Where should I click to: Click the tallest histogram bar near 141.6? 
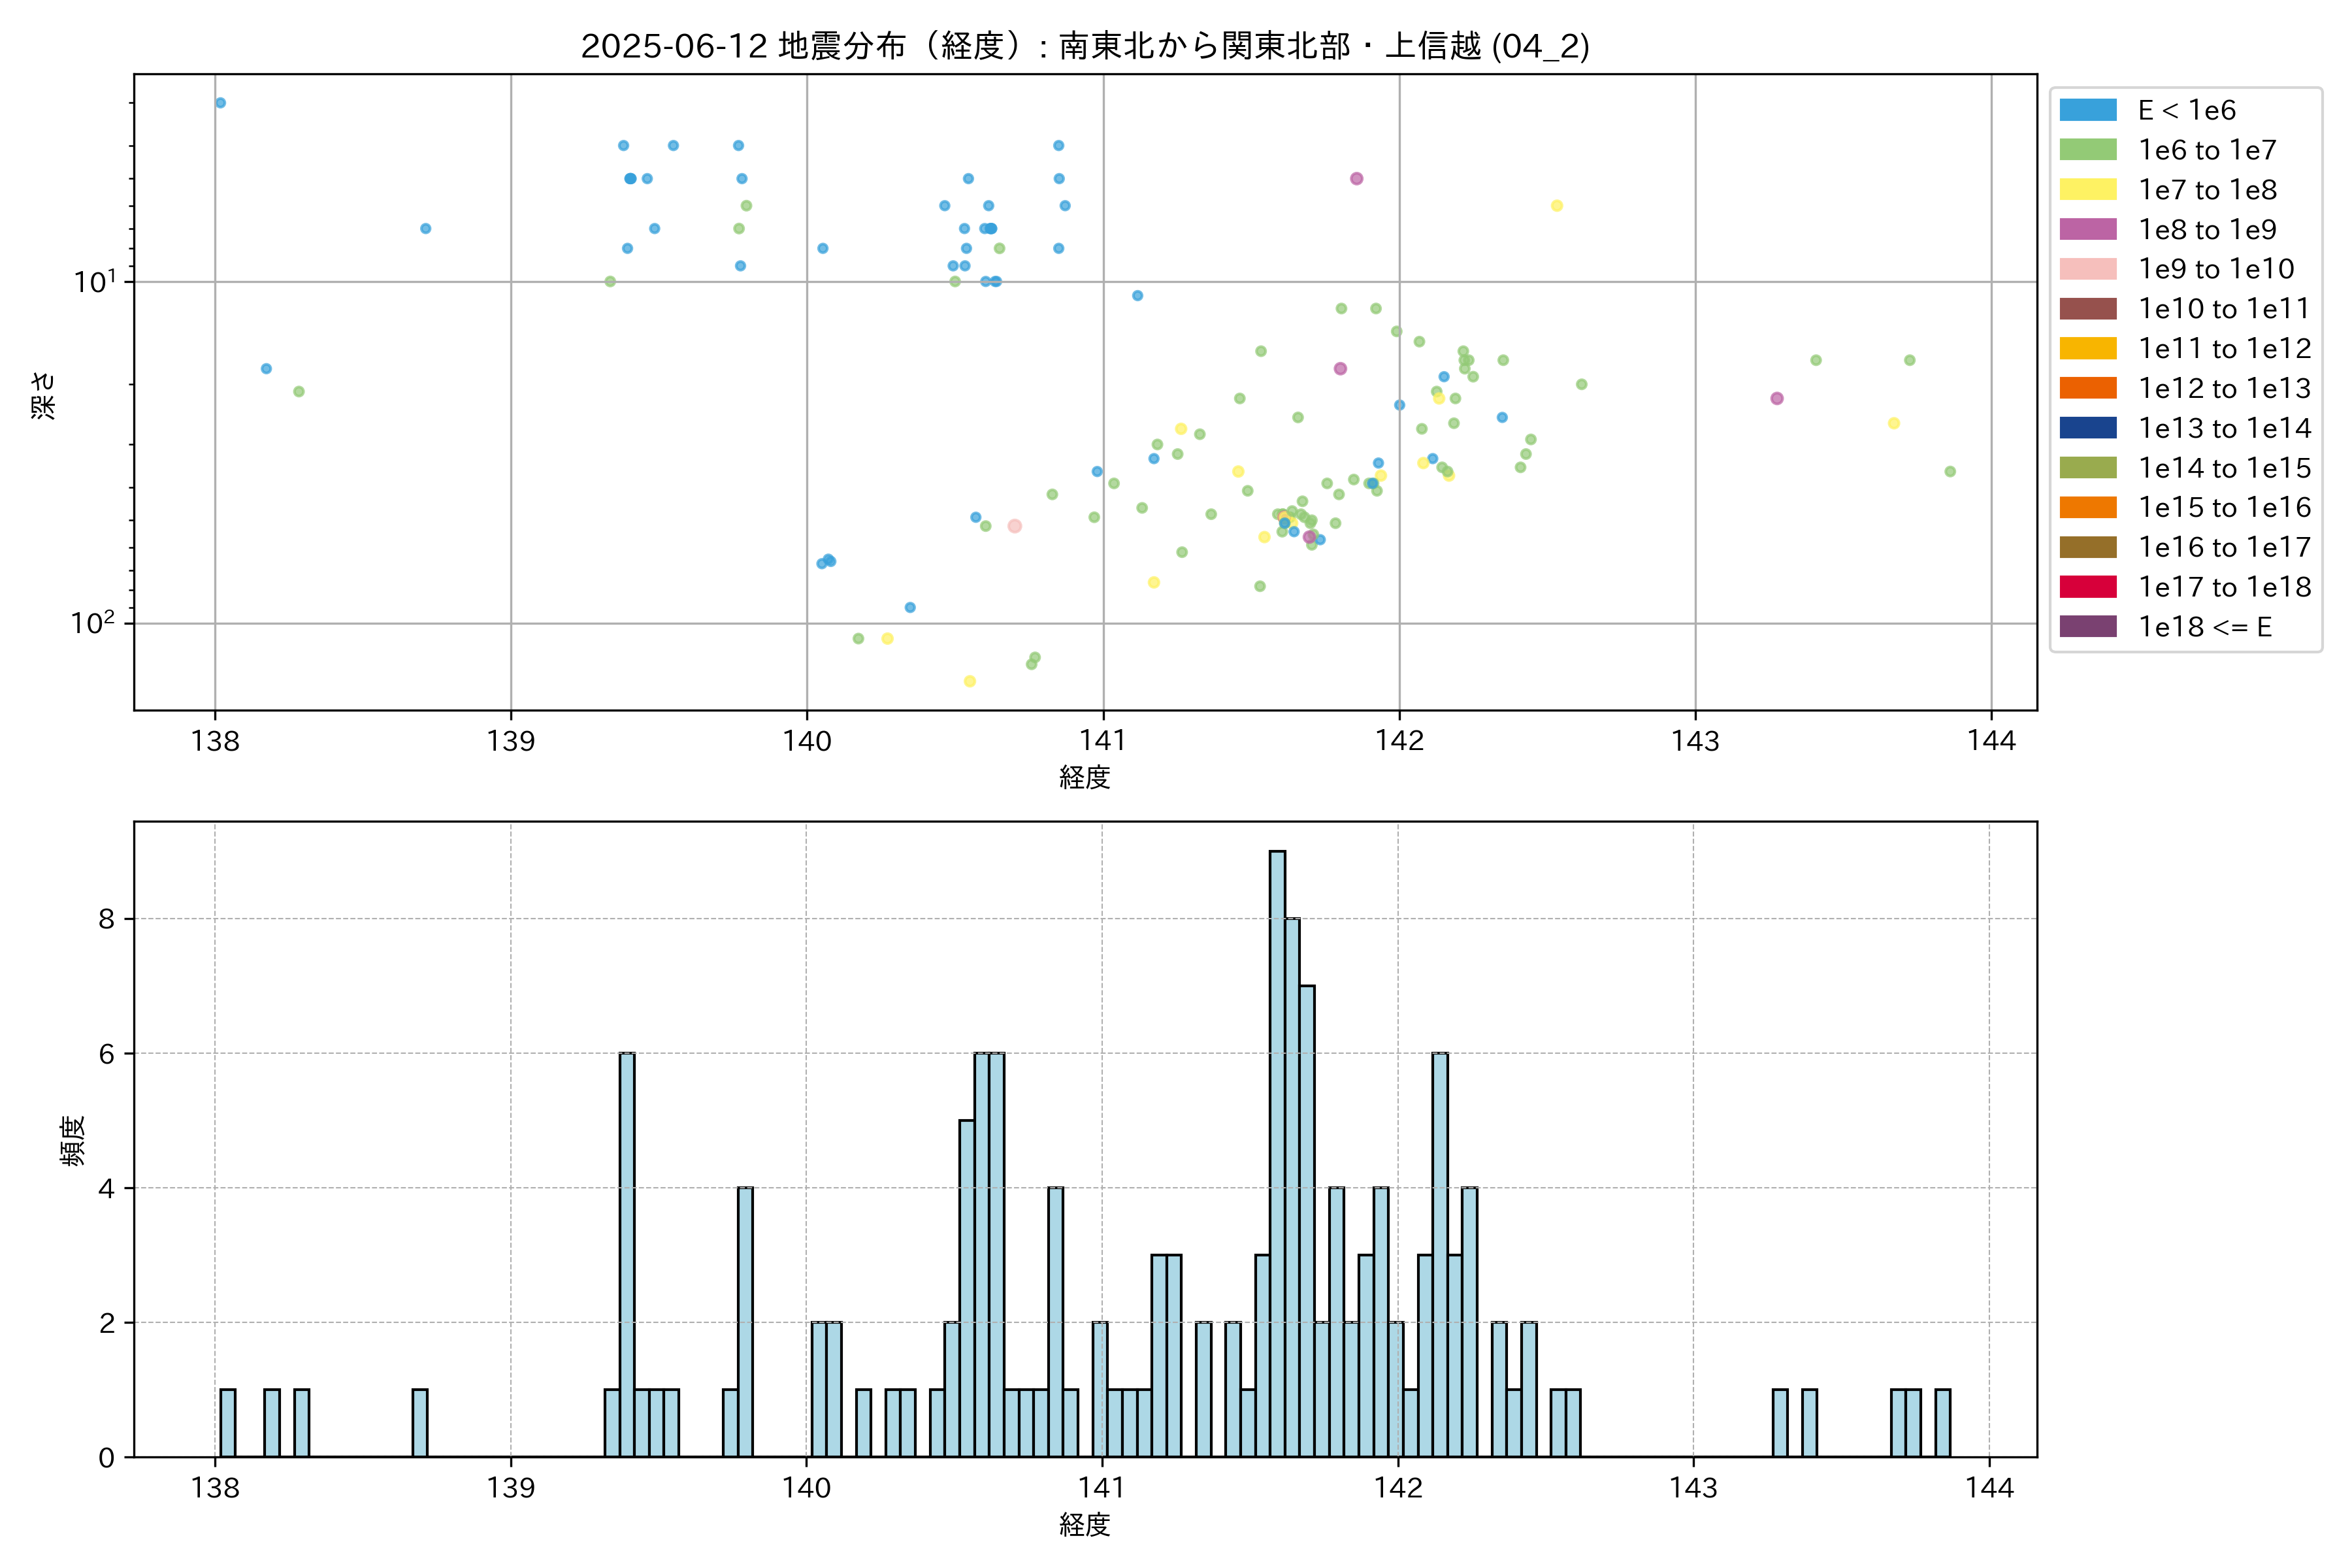click(x=1277, y=1150)
